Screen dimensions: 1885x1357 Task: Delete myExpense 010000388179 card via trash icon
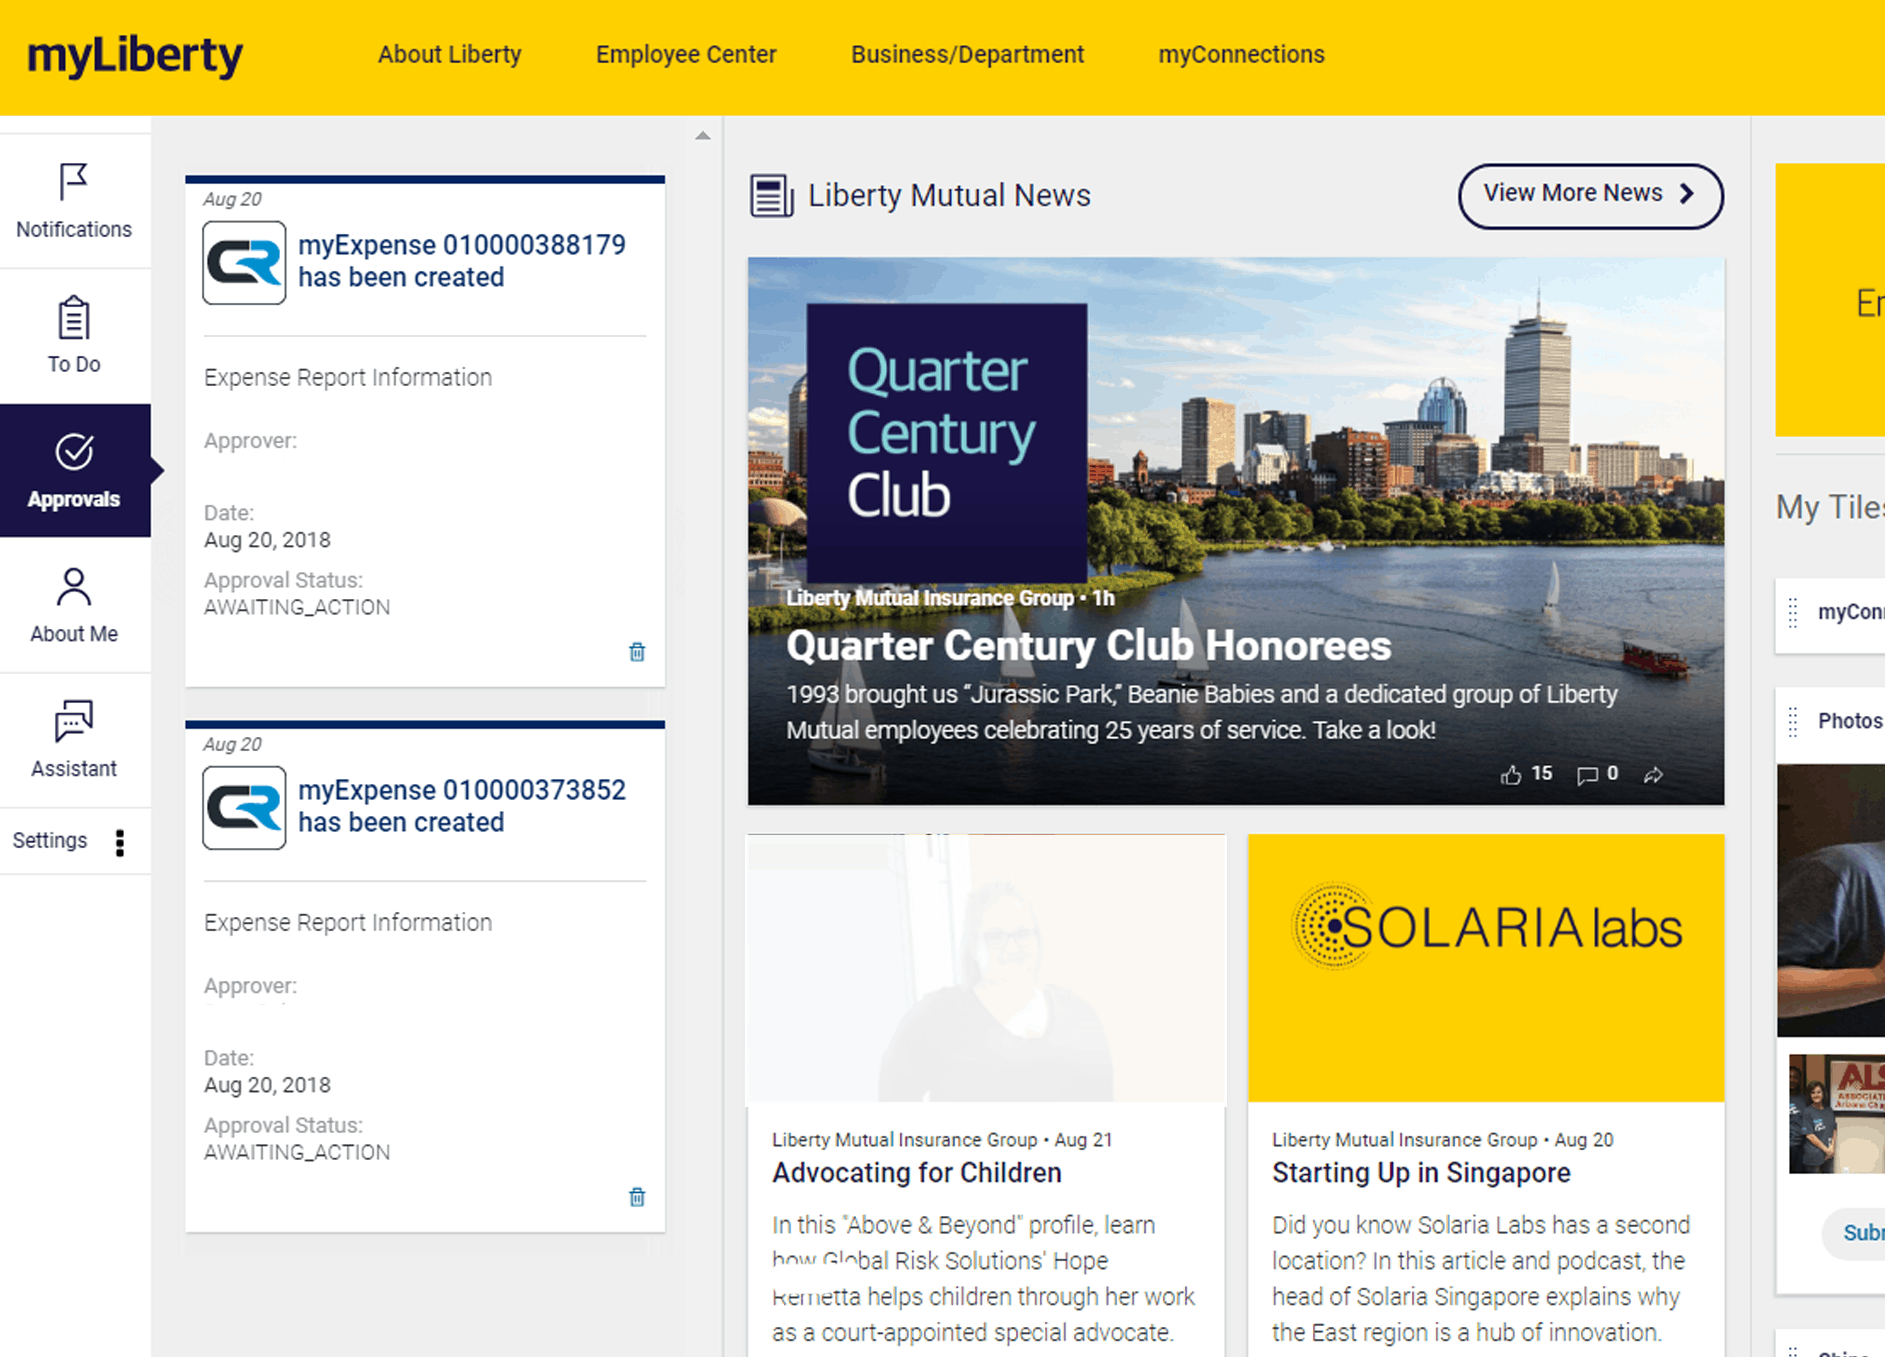pyautogui.click(x=637, y=652)
